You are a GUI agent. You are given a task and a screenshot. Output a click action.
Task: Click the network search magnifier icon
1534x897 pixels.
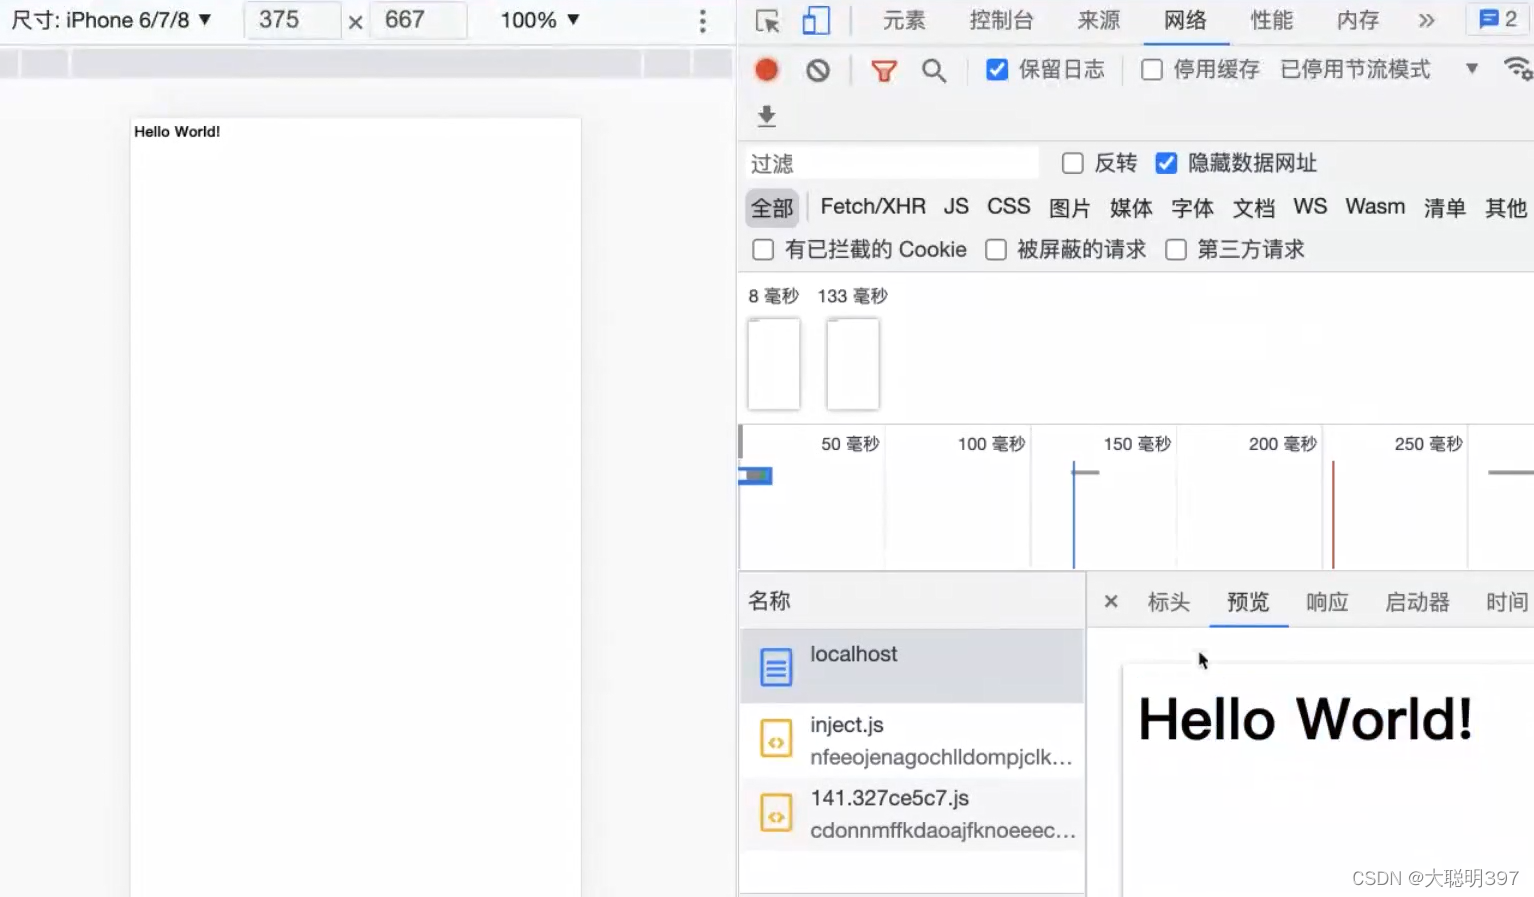[934, 70]
